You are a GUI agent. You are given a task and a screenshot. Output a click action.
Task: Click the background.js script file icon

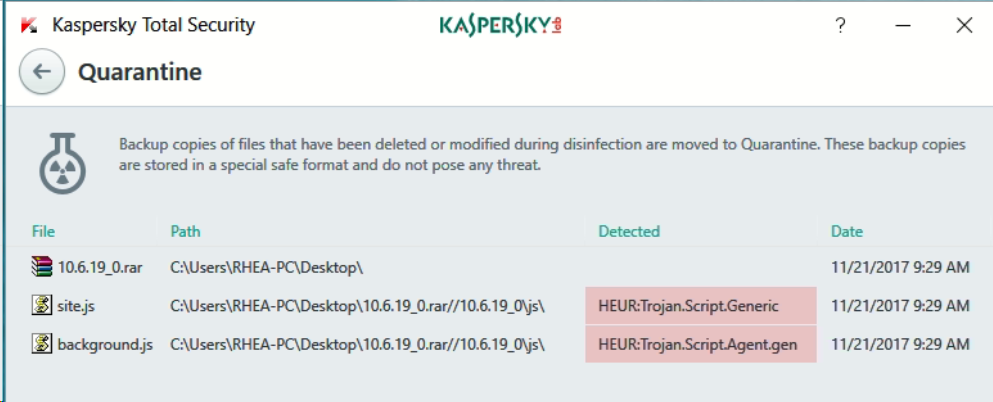pos(41,345)
